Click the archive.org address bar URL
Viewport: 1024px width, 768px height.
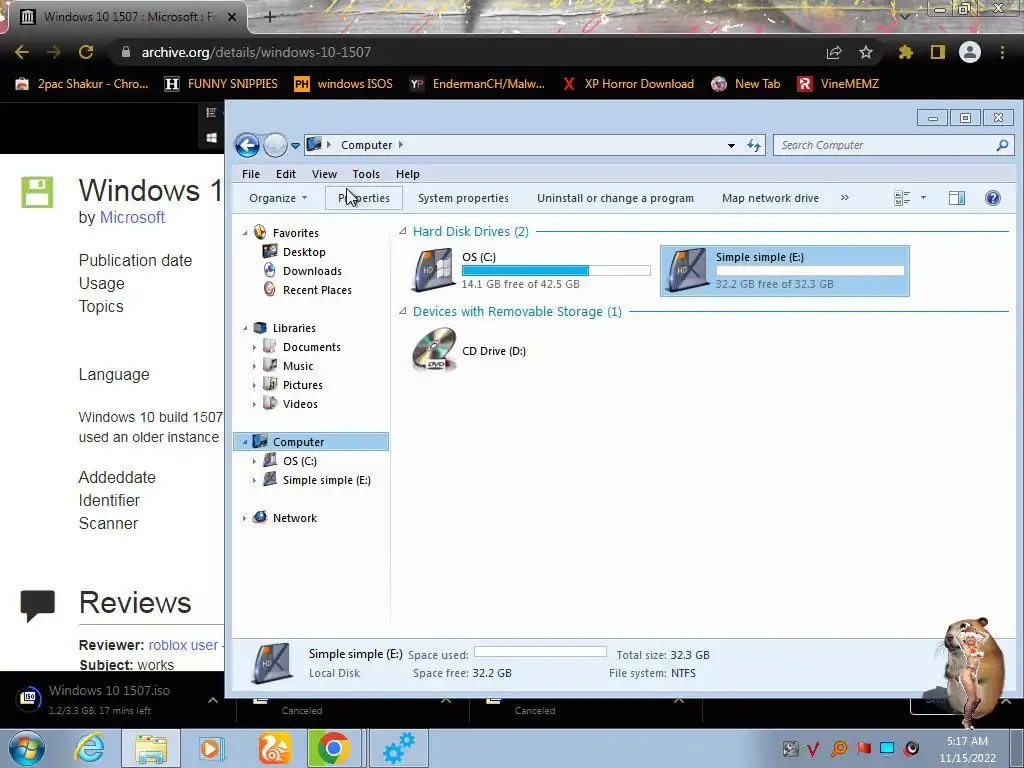(256, 52)
